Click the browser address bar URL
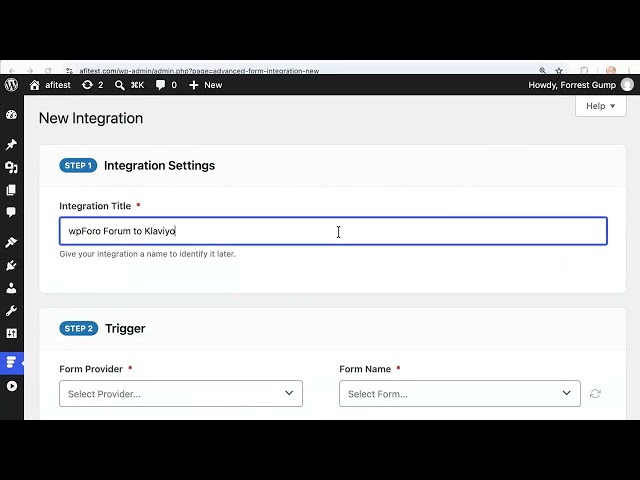The height and width of the screenshot is (480, 640). tap(199, 71)
